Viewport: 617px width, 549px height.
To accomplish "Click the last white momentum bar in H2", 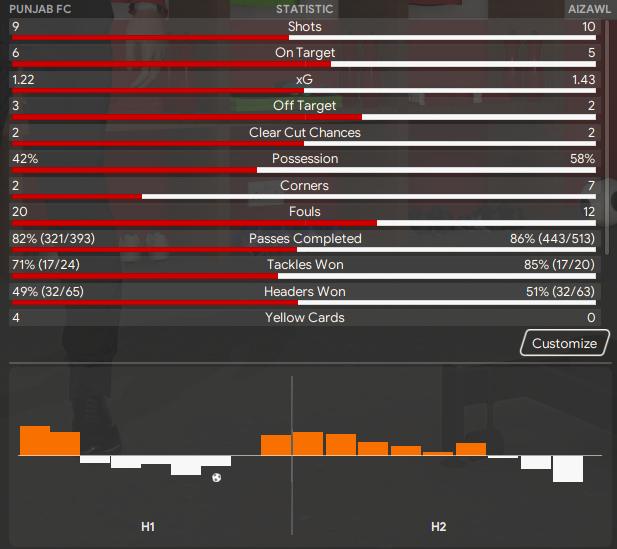I will click(568, 469).
